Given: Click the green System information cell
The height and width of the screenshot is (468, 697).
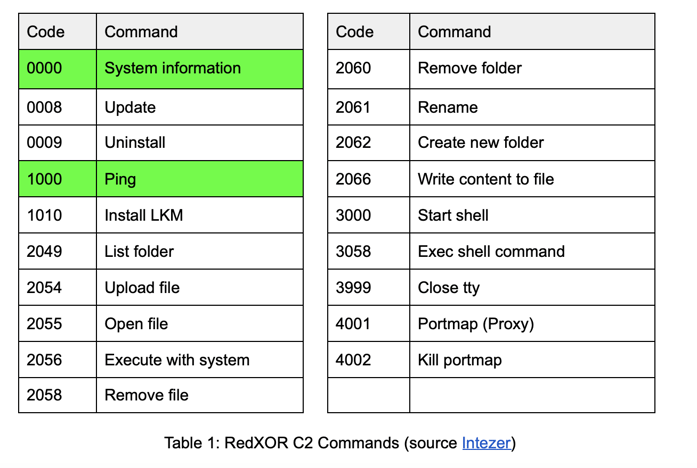Looking at the screenshot, I should [x=200, y=69].
